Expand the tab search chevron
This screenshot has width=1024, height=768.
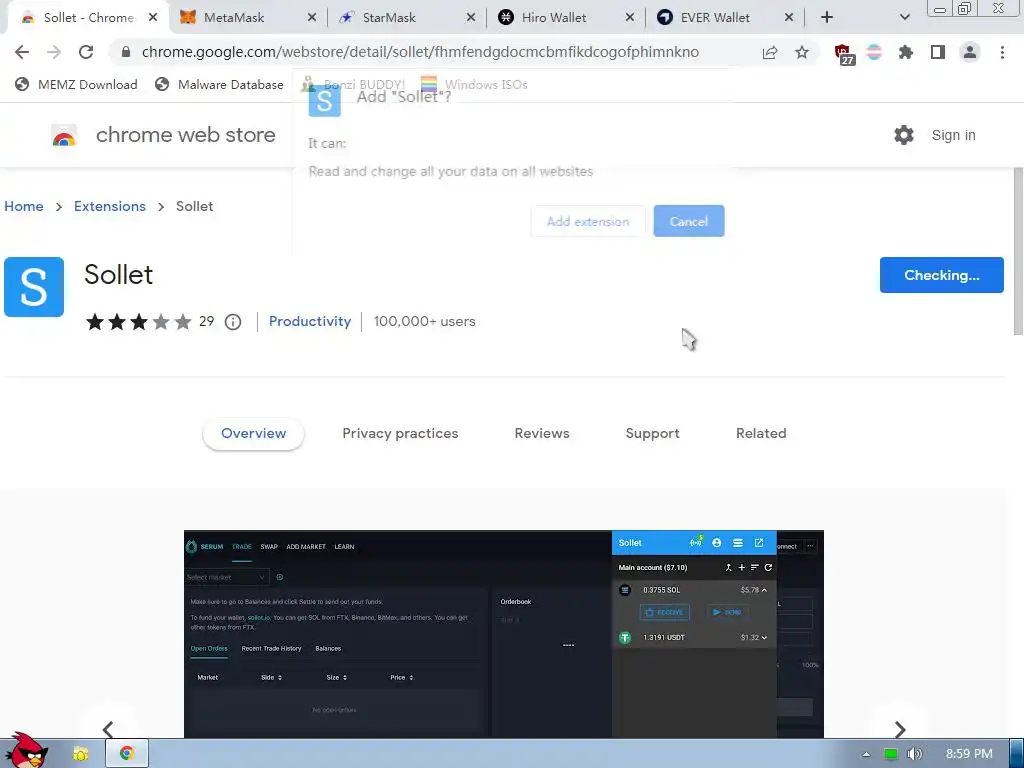[904, 18]
